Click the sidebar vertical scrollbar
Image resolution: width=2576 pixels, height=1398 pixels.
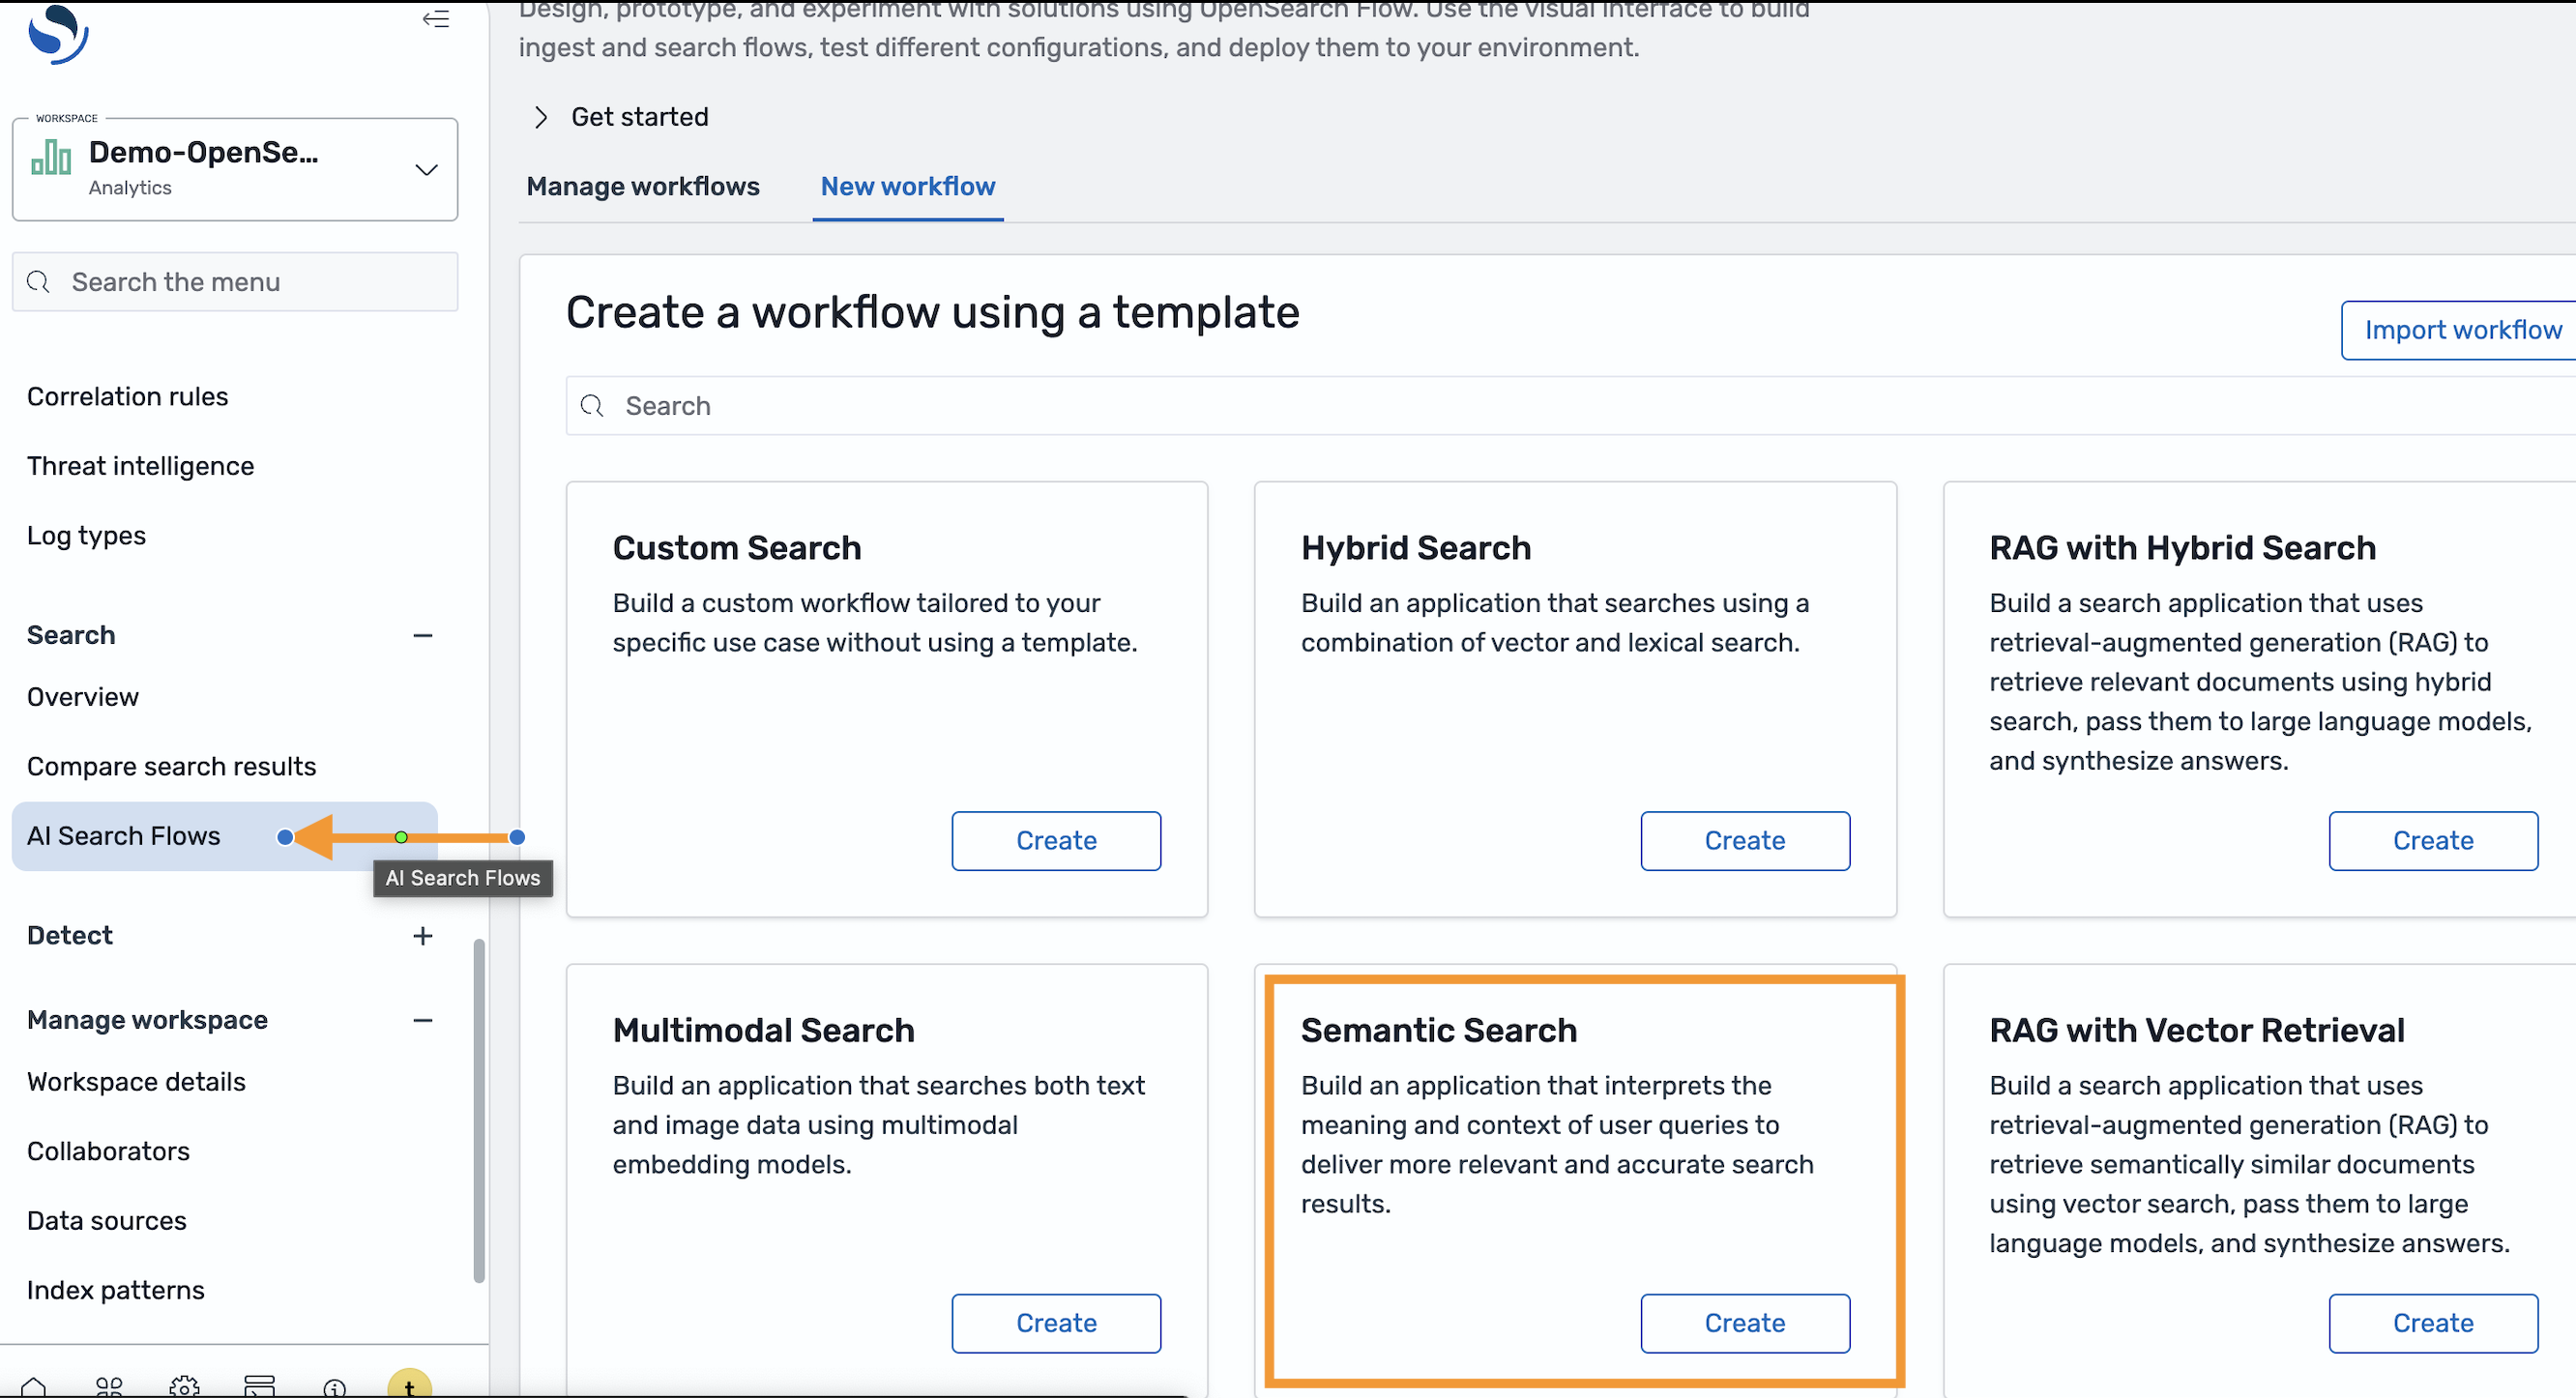click(479, 1110)
